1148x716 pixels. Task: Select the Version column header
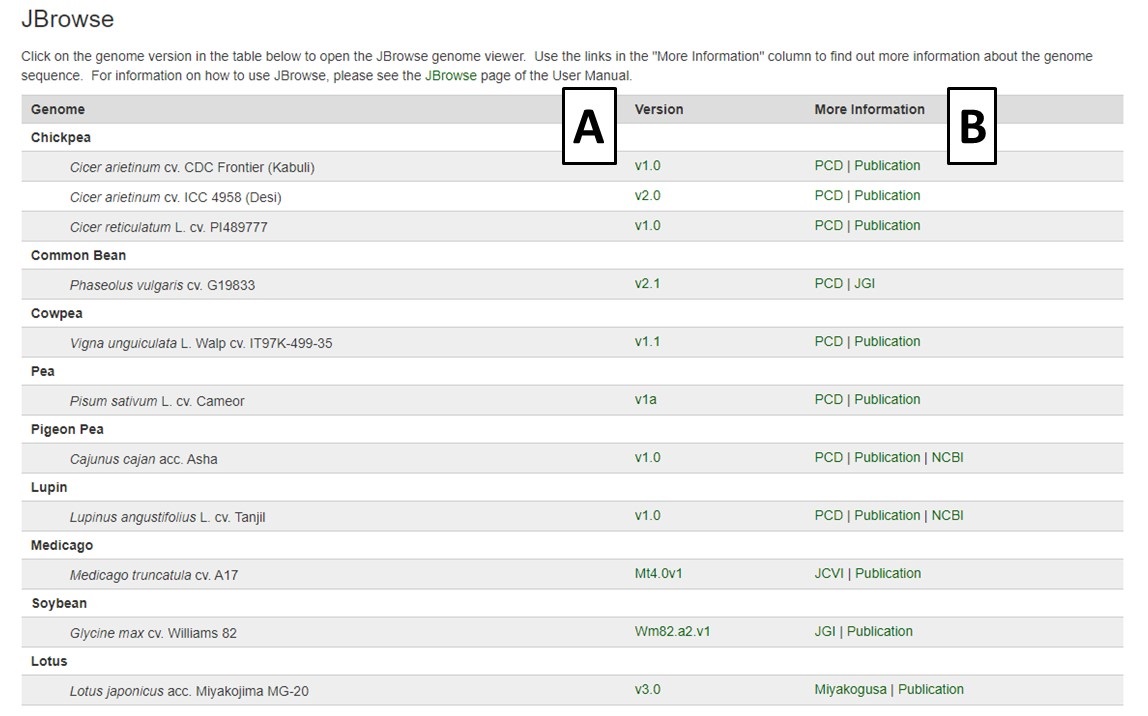click(659, 109)
